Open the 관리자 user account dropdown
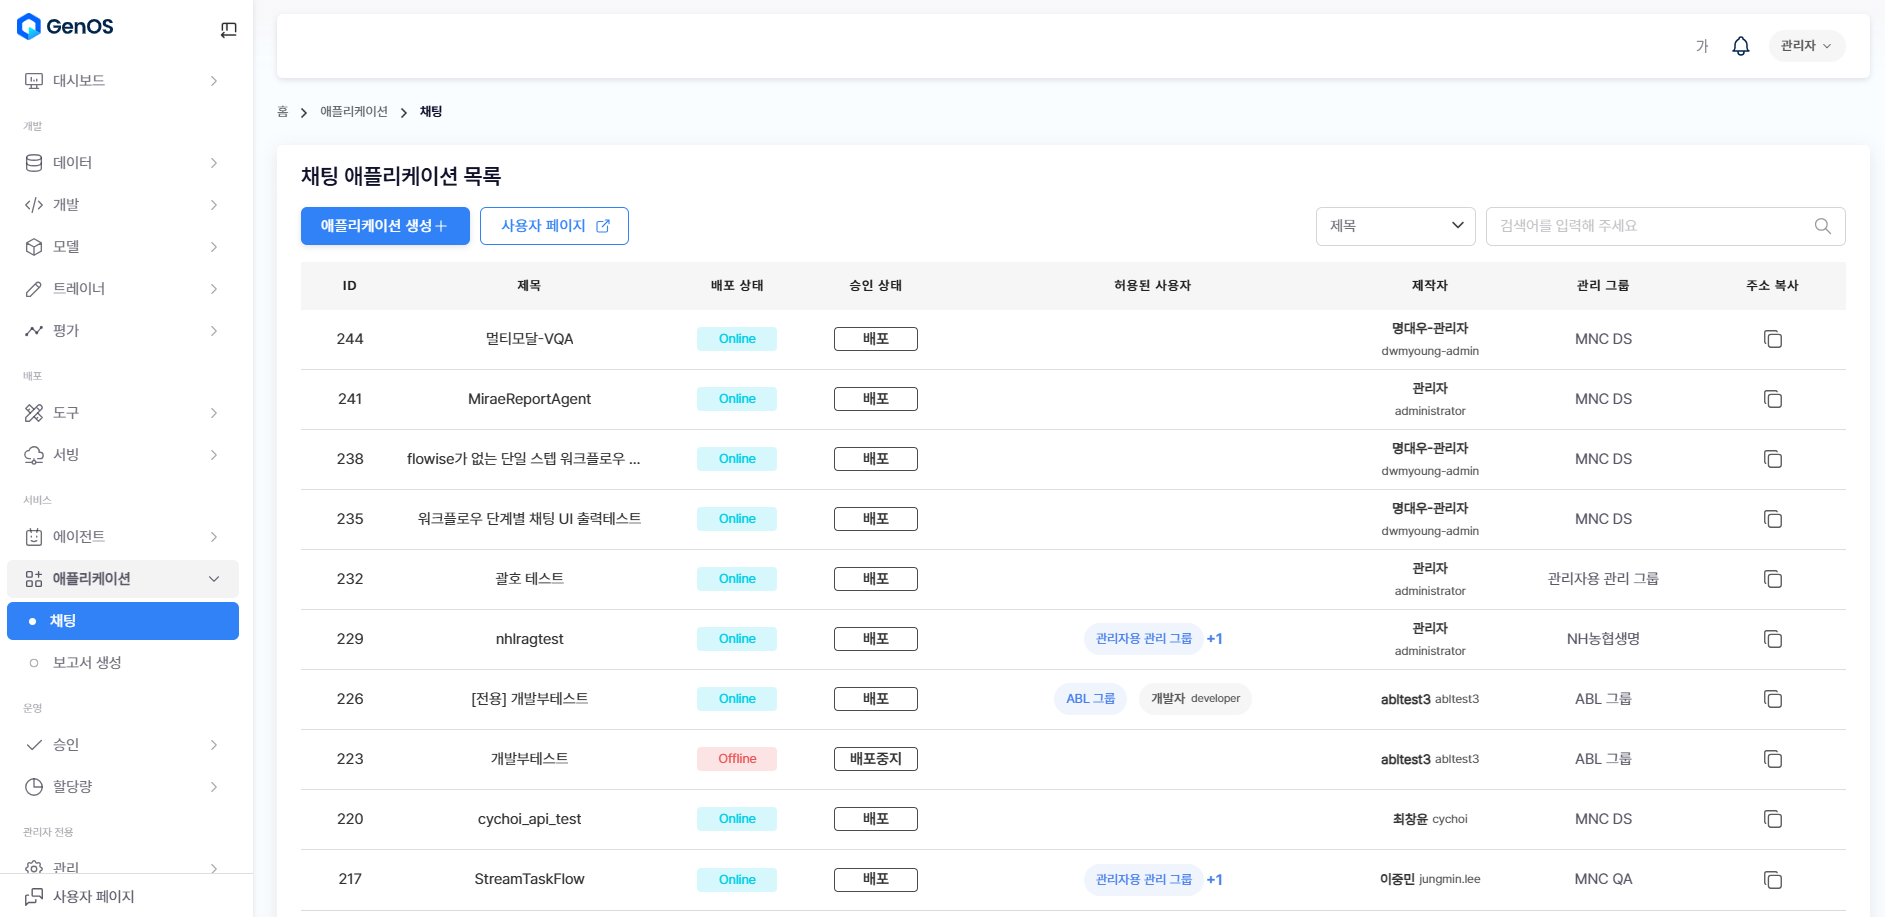The image size is (1885, 917). (1806, 46)
